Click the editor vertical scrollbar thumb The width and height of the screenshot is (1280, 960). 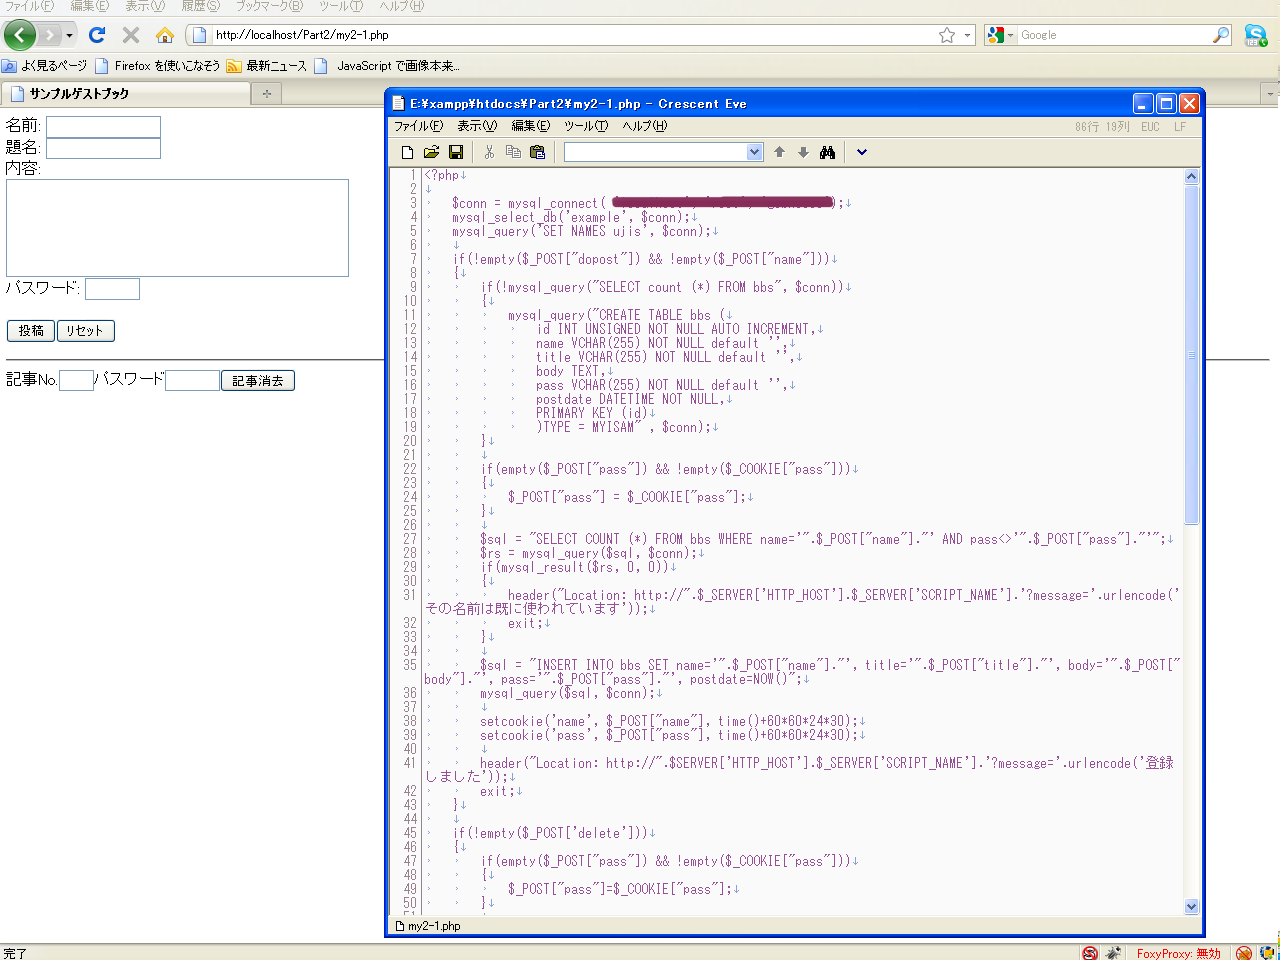point(1191,355)
